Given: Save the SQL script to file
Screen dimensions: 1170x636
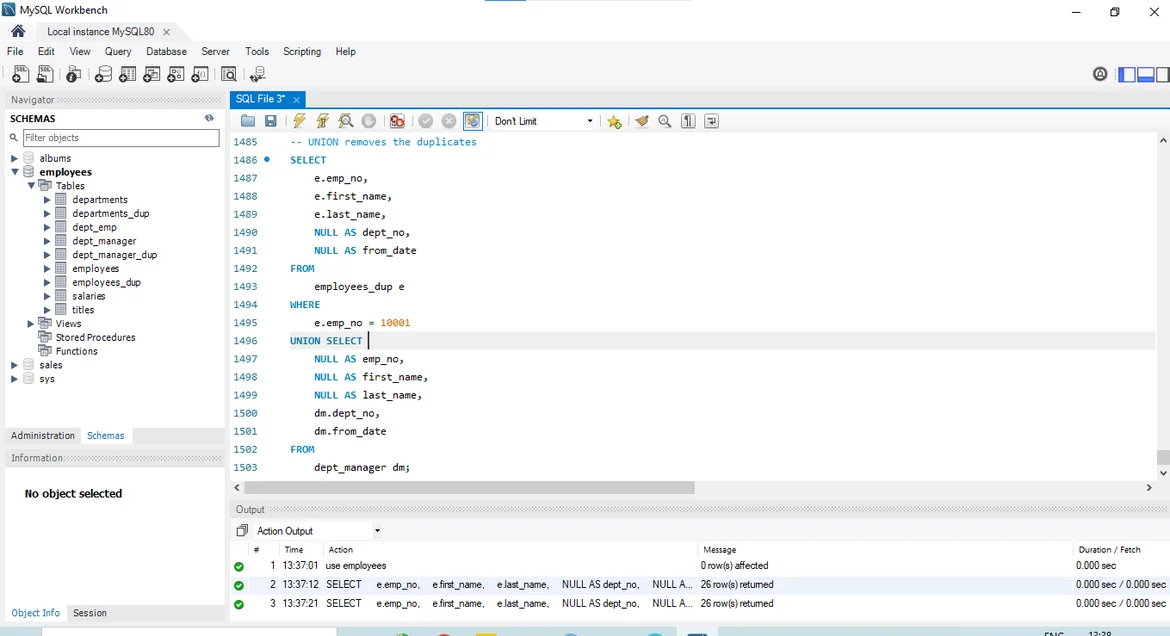Looking at the screenshot, I should click(x=271, y=121).
